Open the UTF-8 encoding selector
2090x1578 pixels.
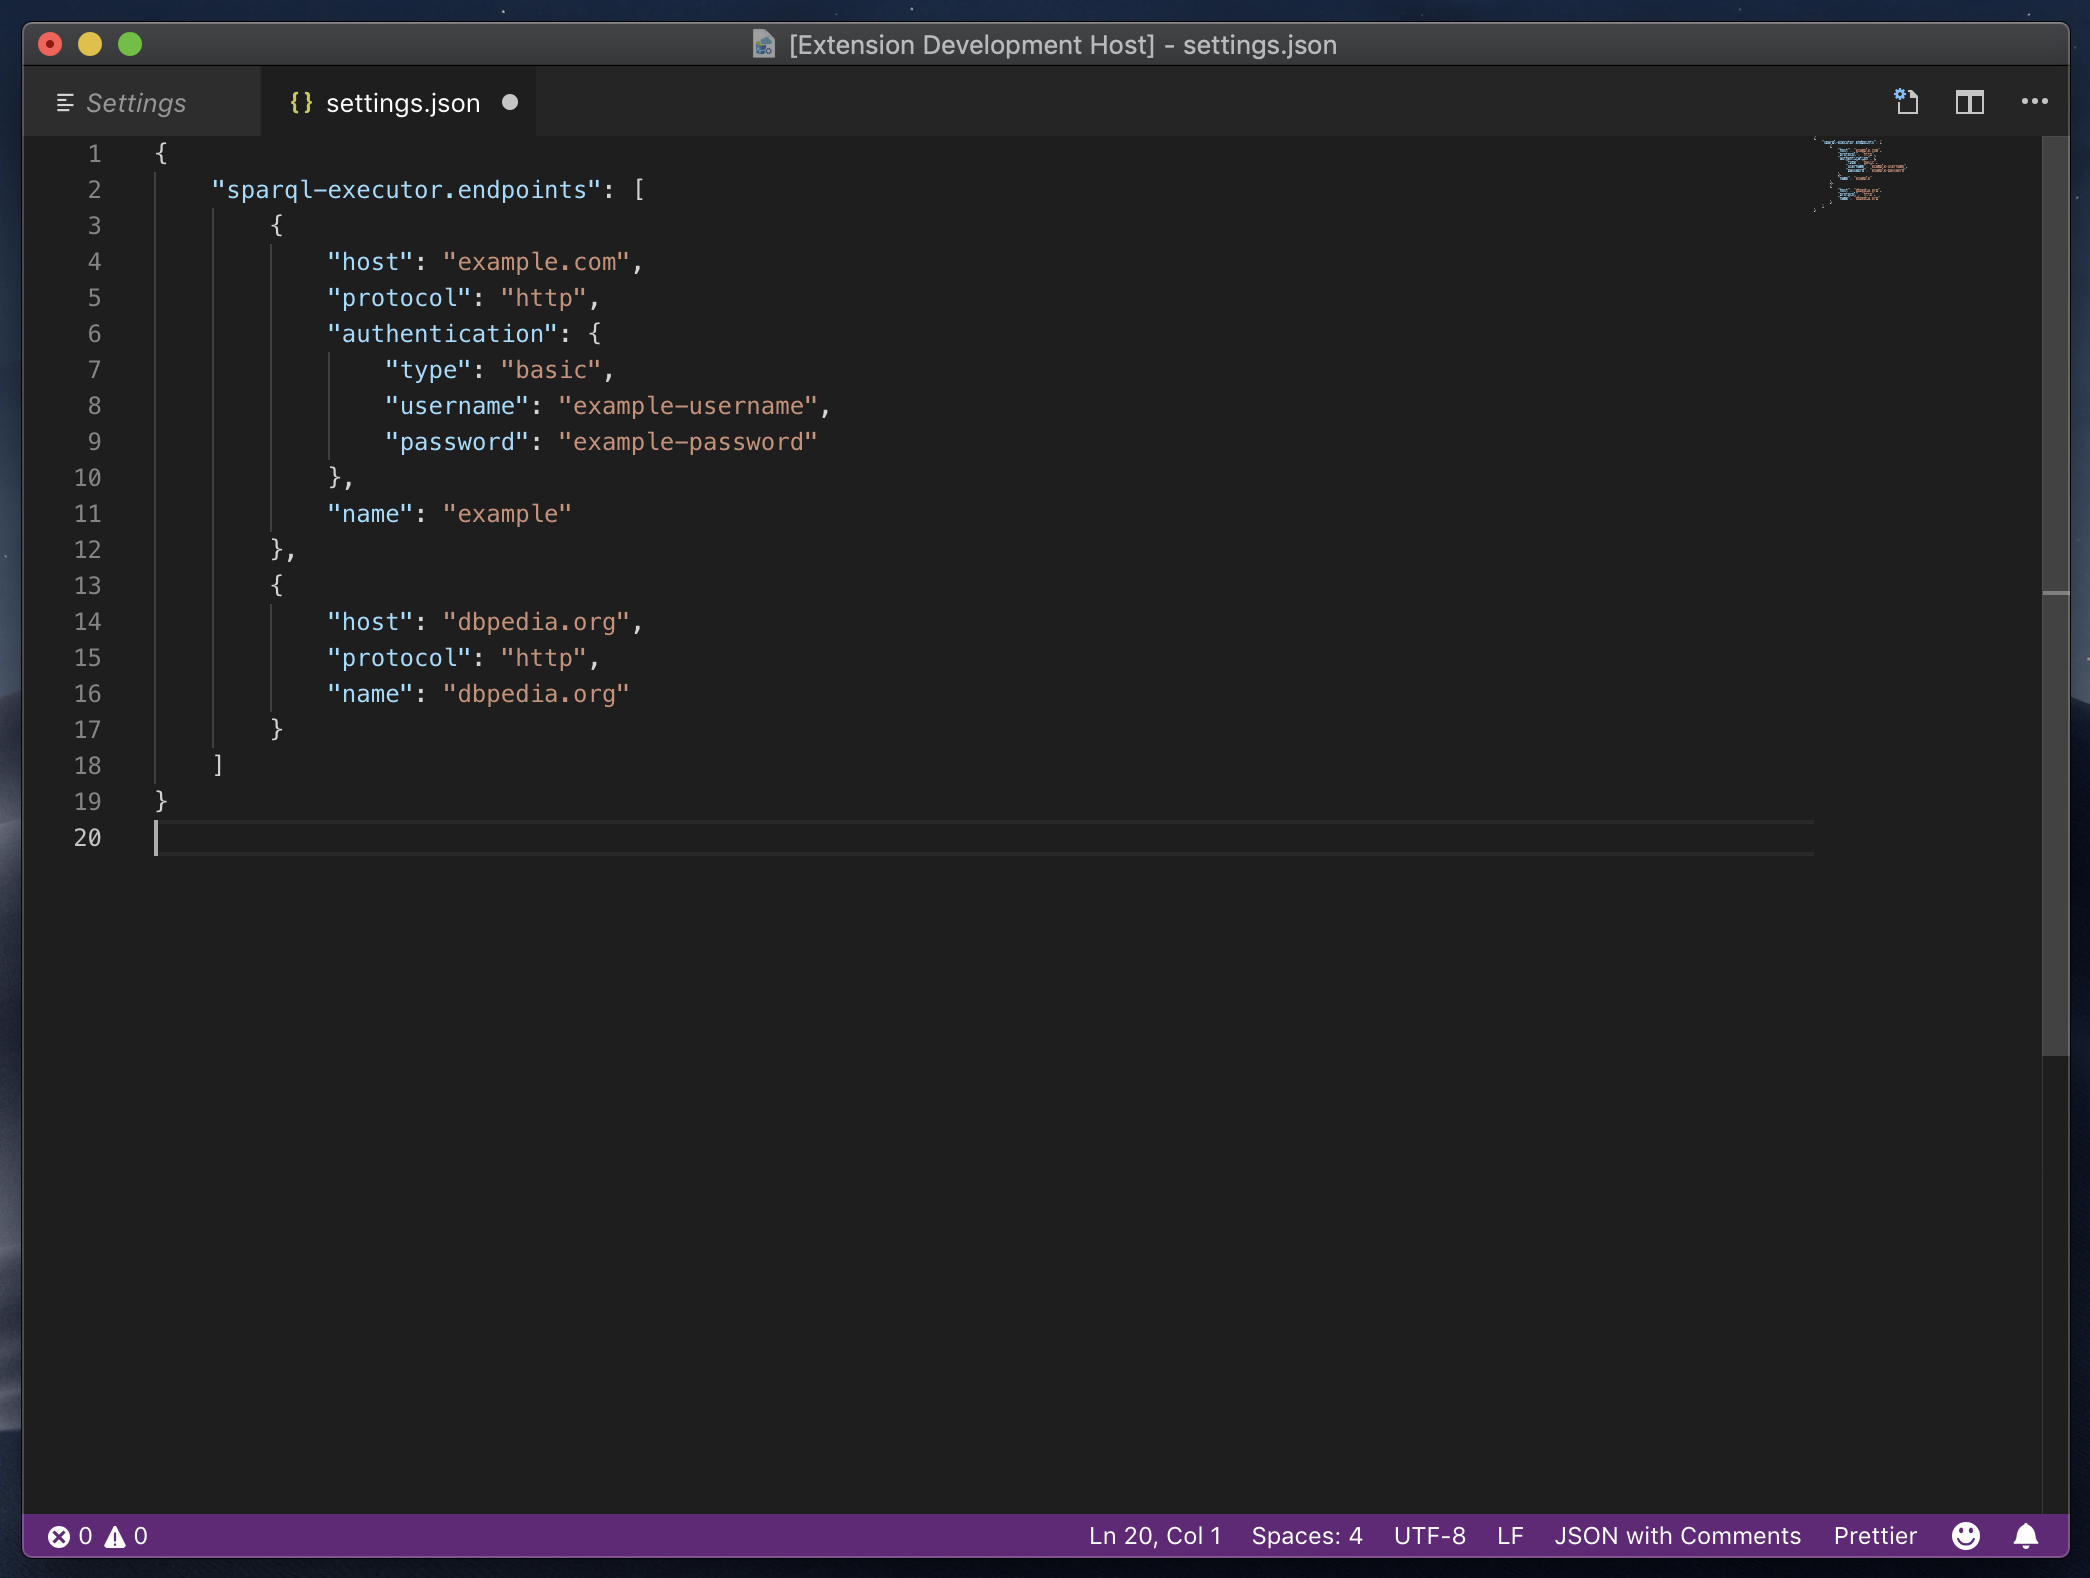(x=1429, y=1536)
